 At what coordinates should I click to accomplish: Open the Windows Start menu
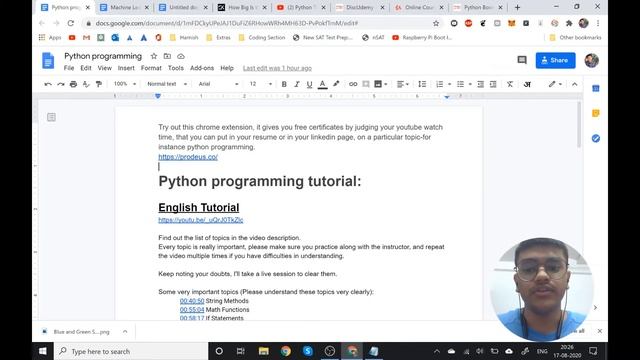pos(43,351)
